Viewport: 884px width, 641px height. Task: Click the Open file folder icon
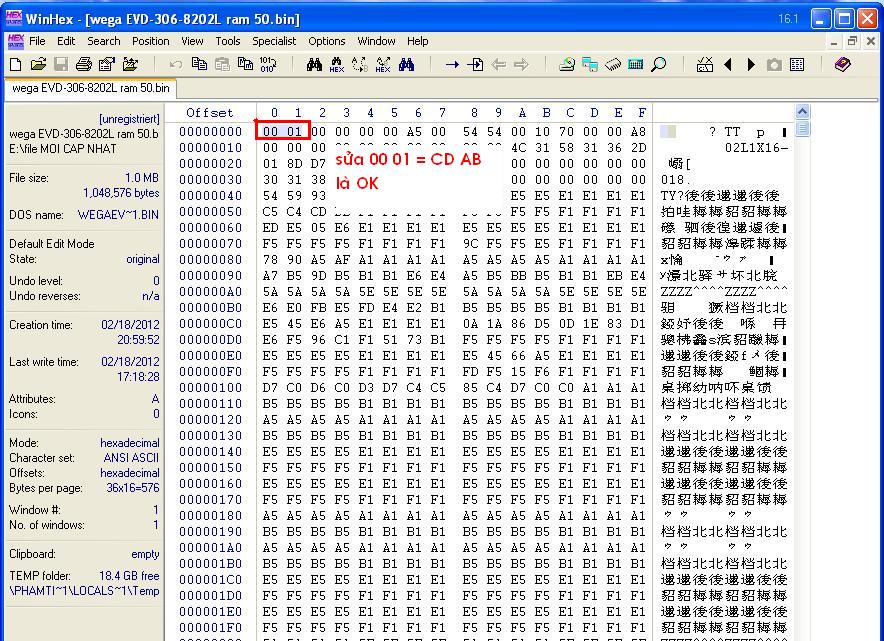tap(38, 65)
